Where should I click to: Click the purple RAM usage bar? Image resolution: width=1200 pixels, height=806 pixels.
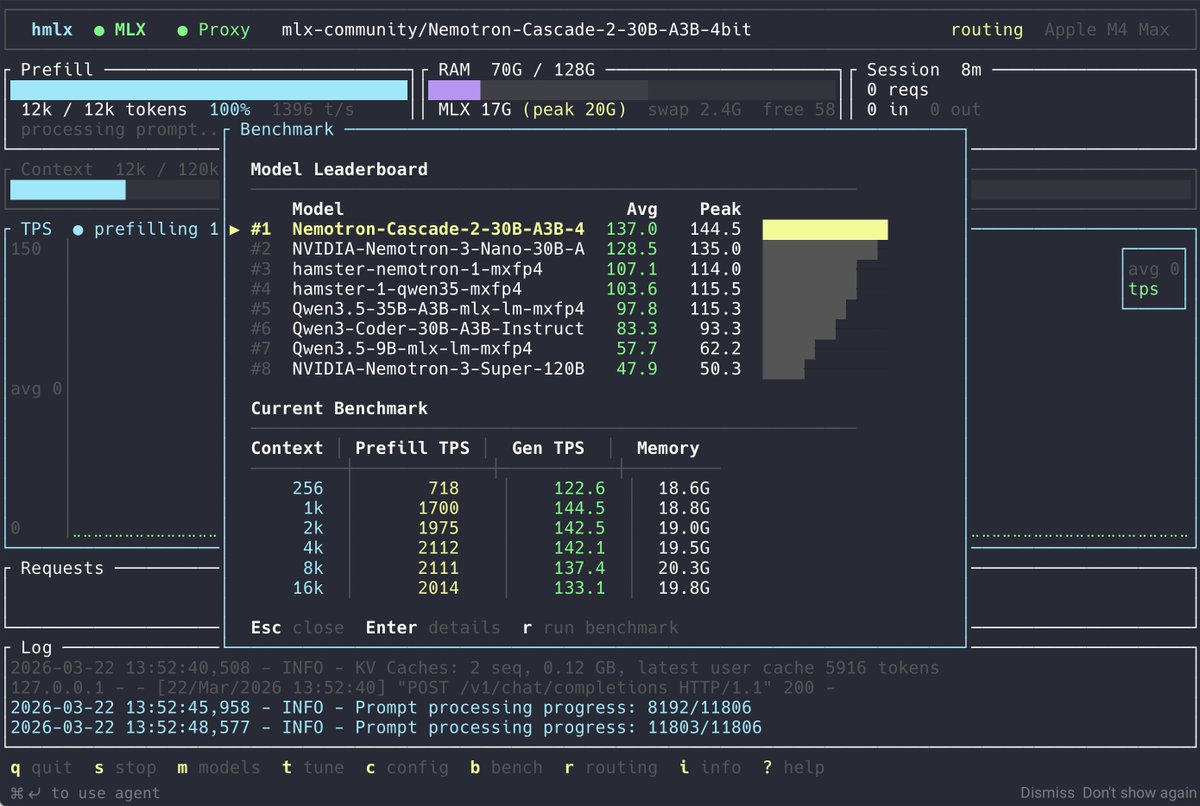[x=454, y=90]
